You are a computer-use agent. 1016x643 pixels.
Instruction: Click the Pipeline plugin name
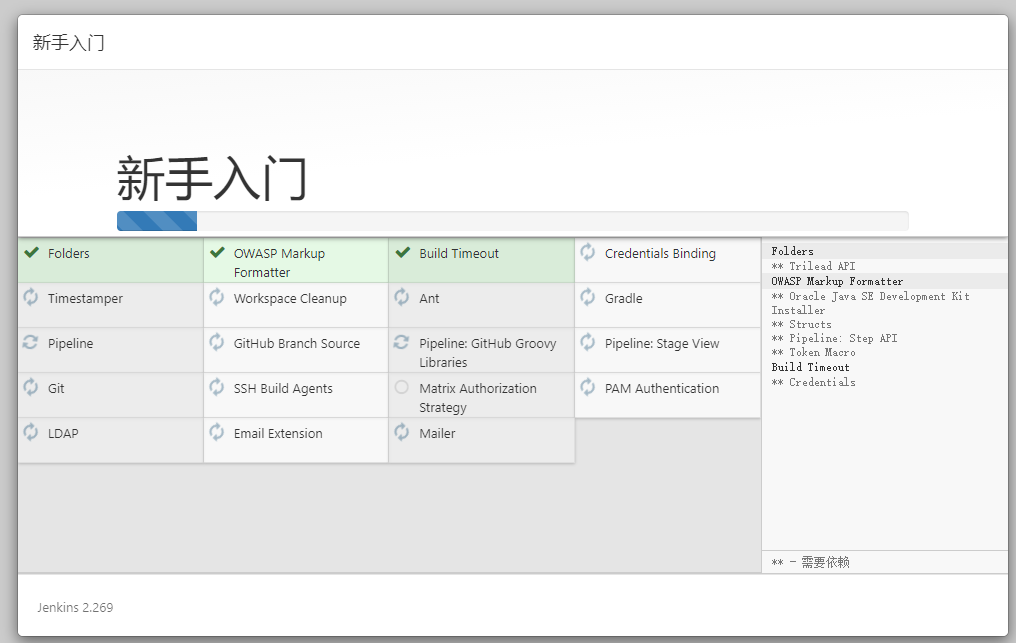[71, 344]
